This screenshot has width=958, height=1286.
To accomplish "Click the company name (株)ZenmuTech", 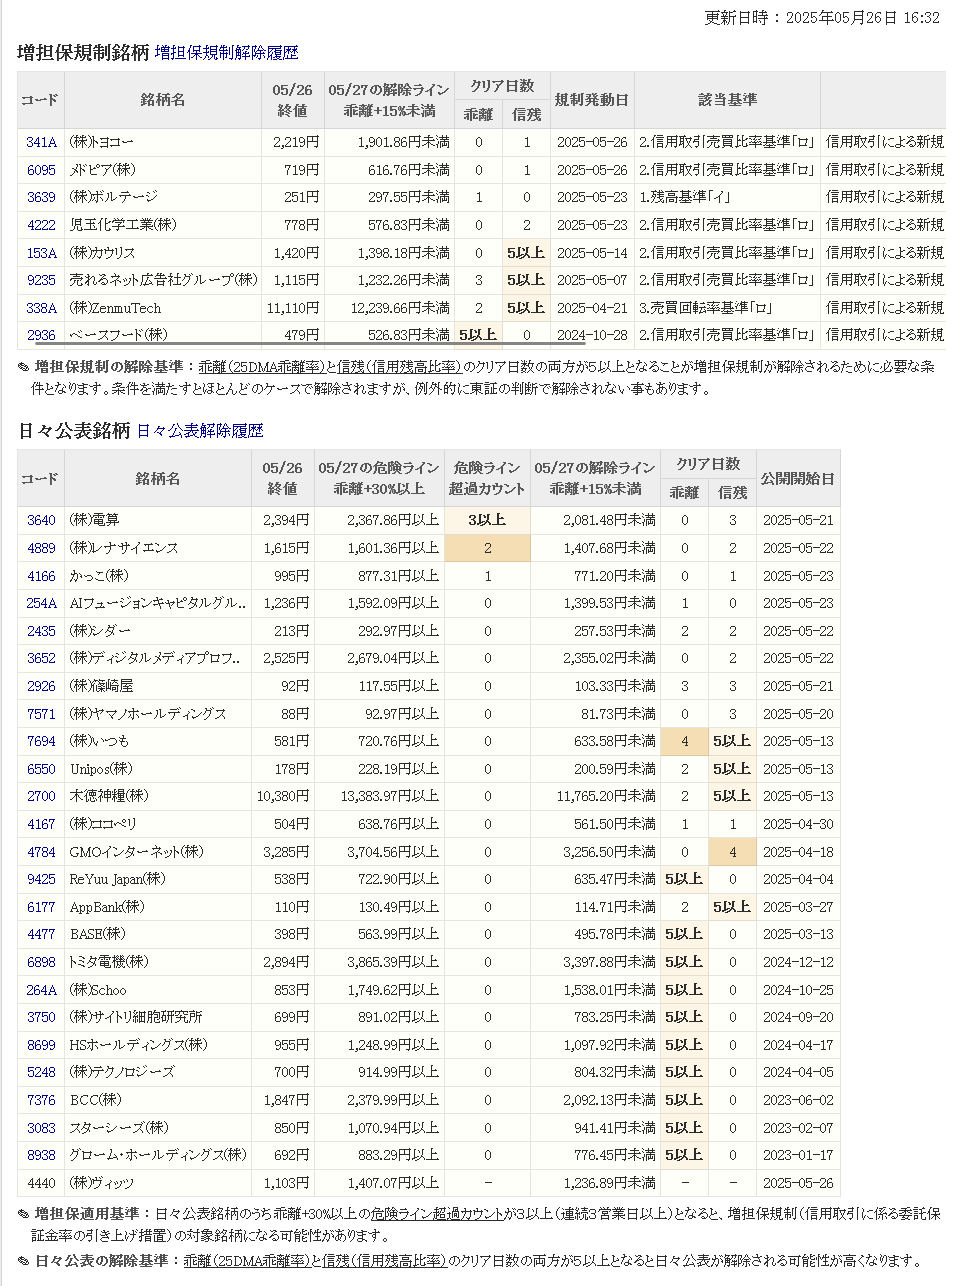I will pos(115,308).
